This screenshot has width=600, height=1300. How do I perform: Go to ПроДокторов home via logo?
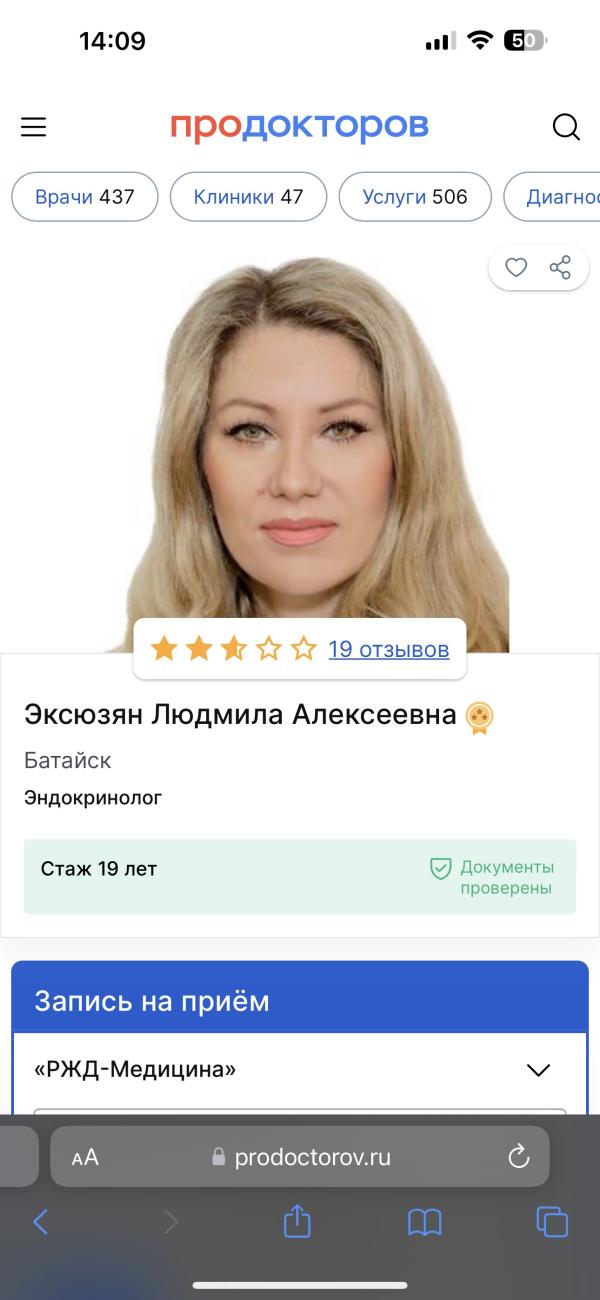(299, 126)
